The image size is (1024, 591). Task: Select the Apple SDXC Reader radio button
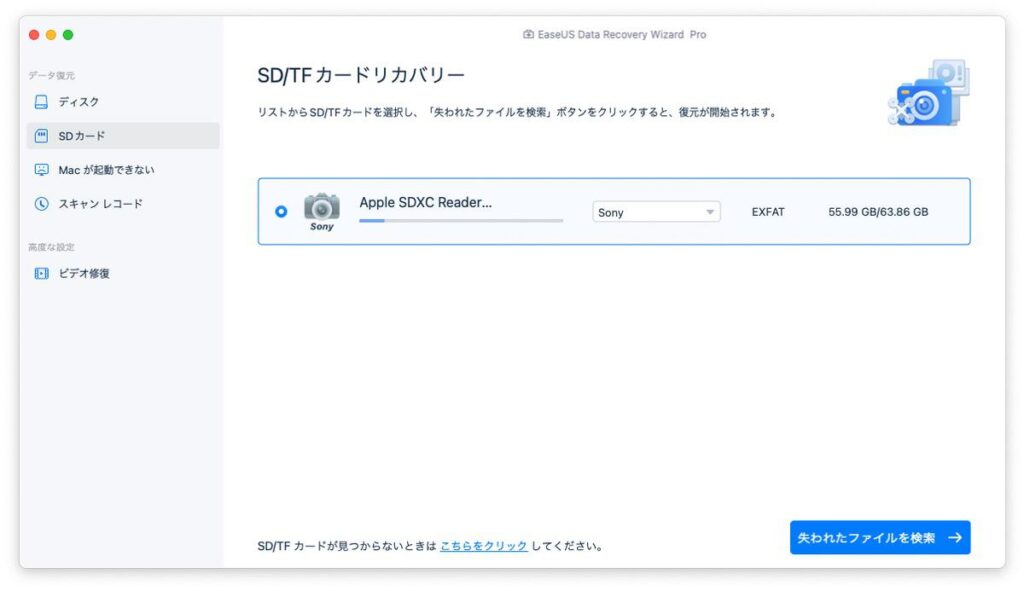281,212
